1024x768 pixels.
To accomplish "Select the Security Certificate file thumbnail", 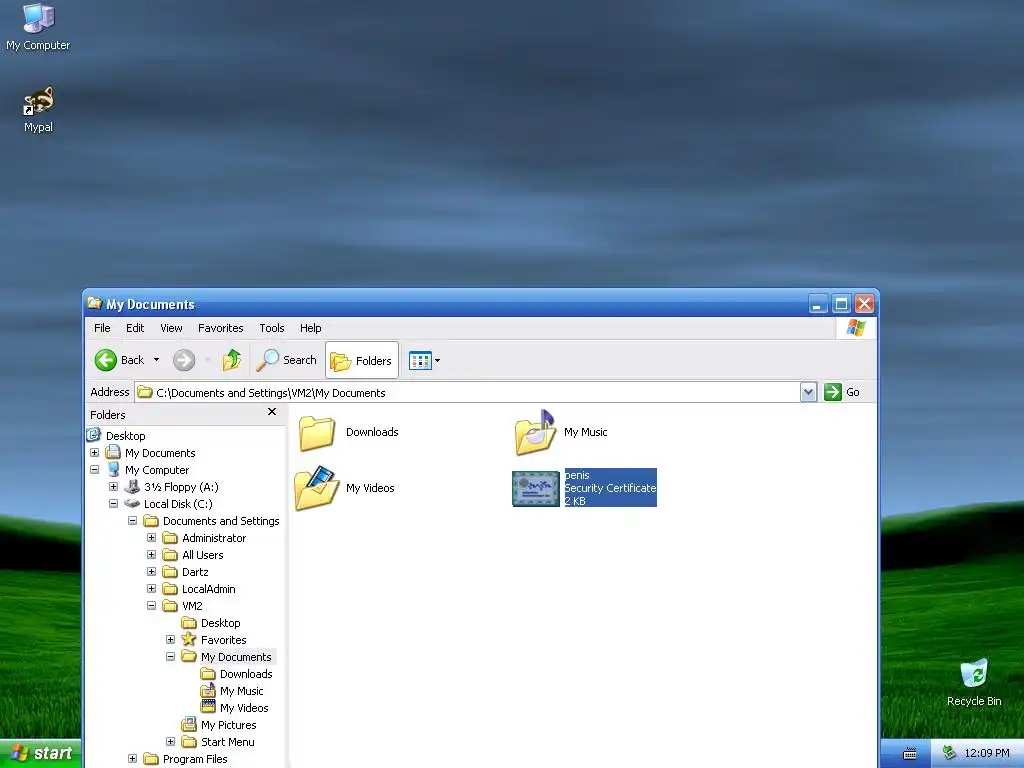I will point(536,488).
